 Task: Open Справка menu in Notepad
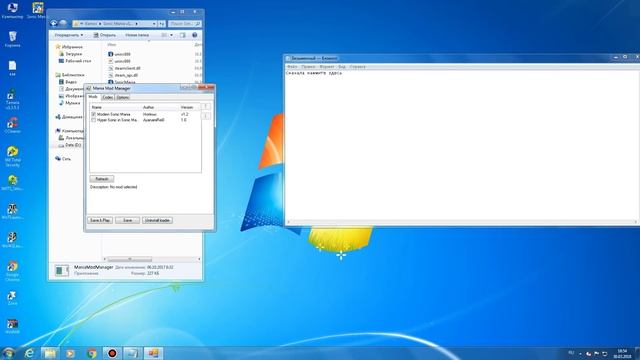pyautogui.click(x=358, y=67)
